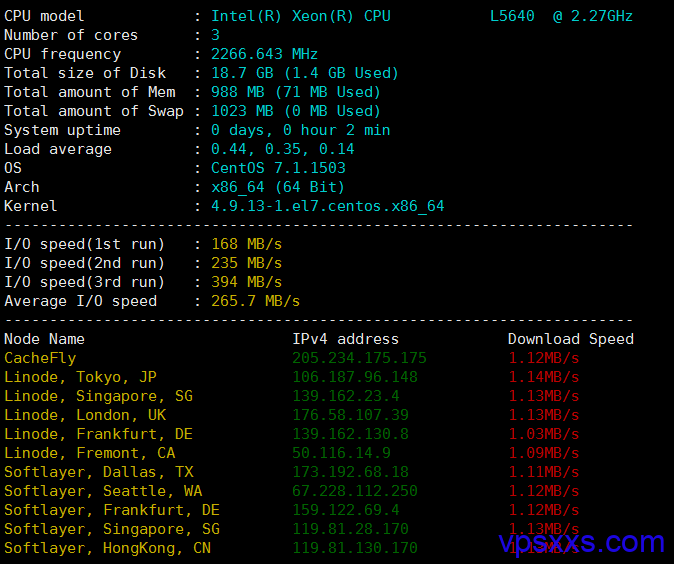Select the 'Linode, London, UK' node
This screenshot has height=564, width=674.
pyautogui.click(x=85, y=415)
